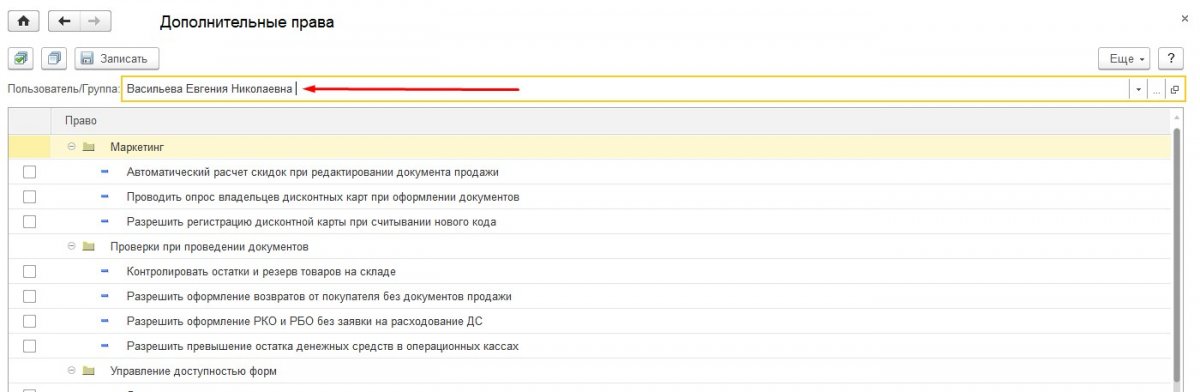This screenshot has width=1200, height=392.
Task: Open the selected user with the open icon
Action: coord(1175,90)
